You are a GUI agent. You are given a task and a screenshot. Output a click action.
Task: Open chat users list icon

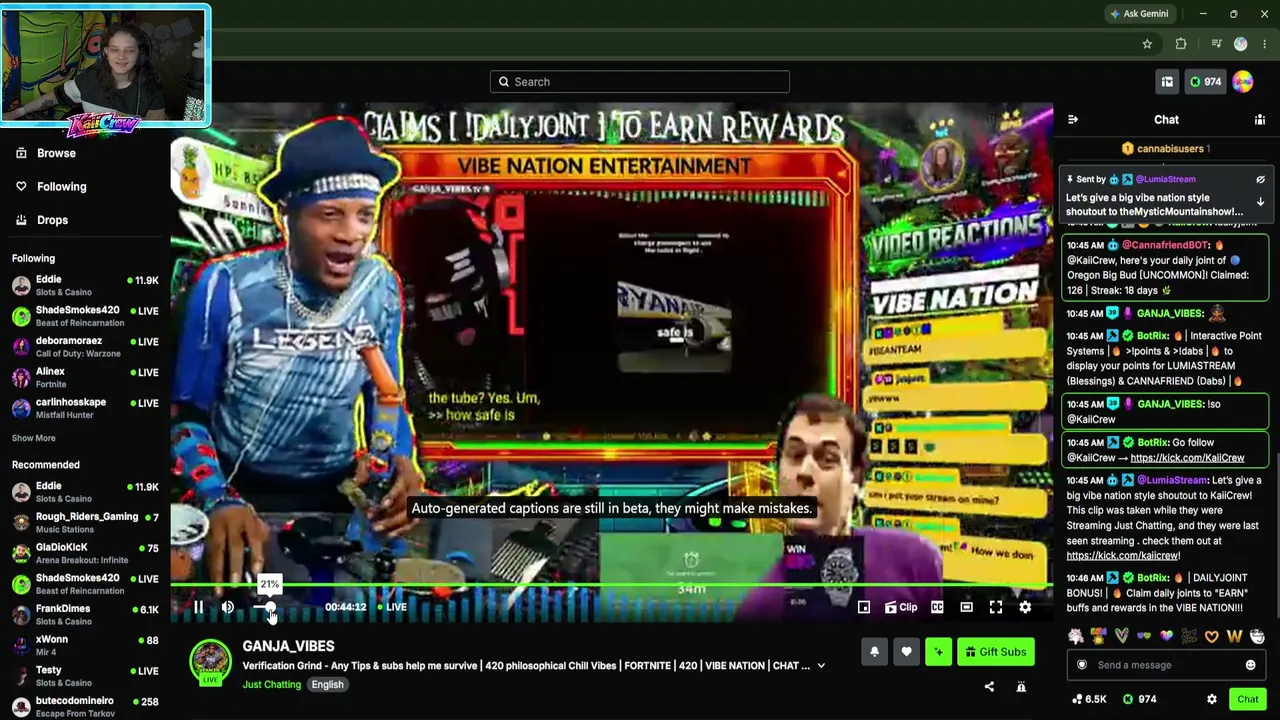coord(1260,120)
